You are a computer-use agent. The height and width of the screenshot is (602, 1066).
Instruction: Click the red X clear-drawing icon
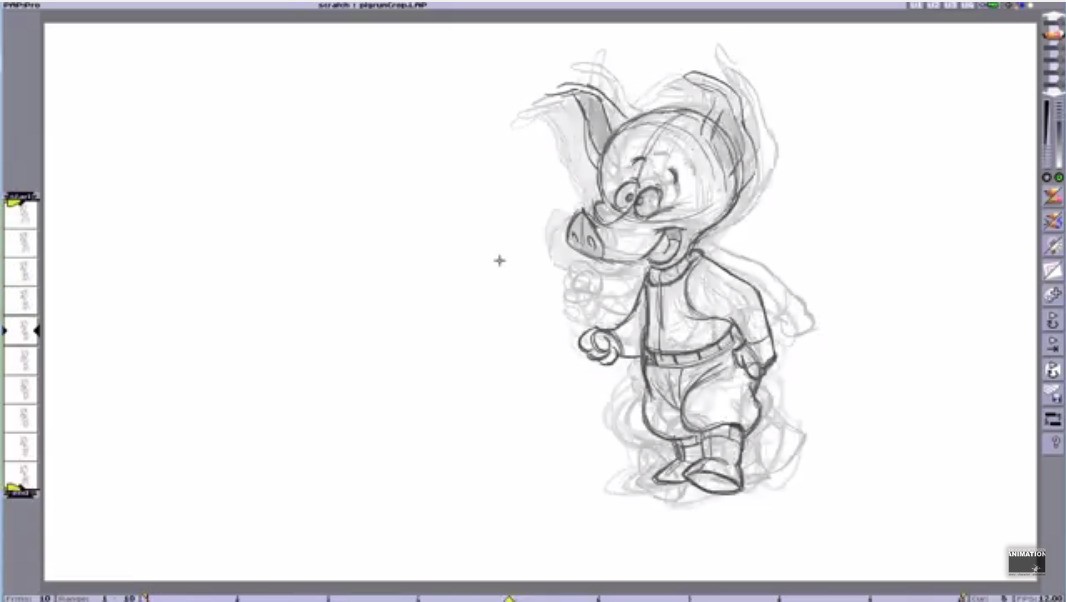1052,196
